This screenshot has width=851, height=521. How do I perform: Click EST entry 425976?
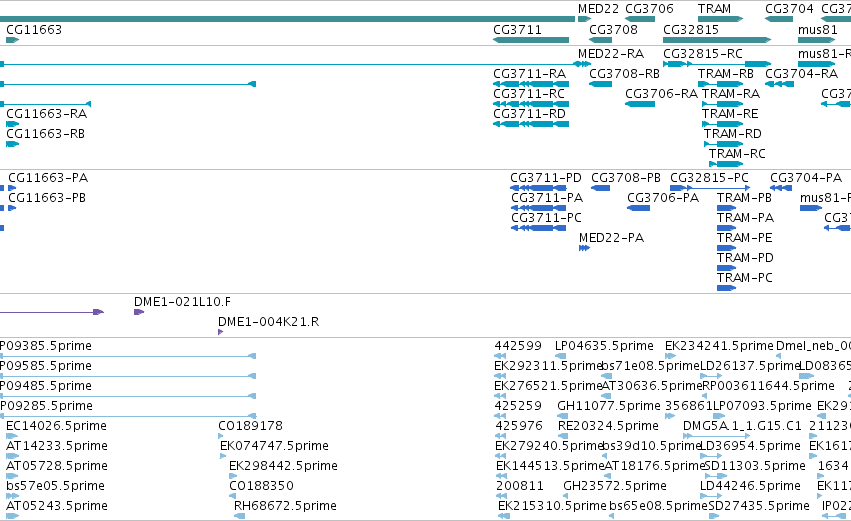[x=519, y=426]
